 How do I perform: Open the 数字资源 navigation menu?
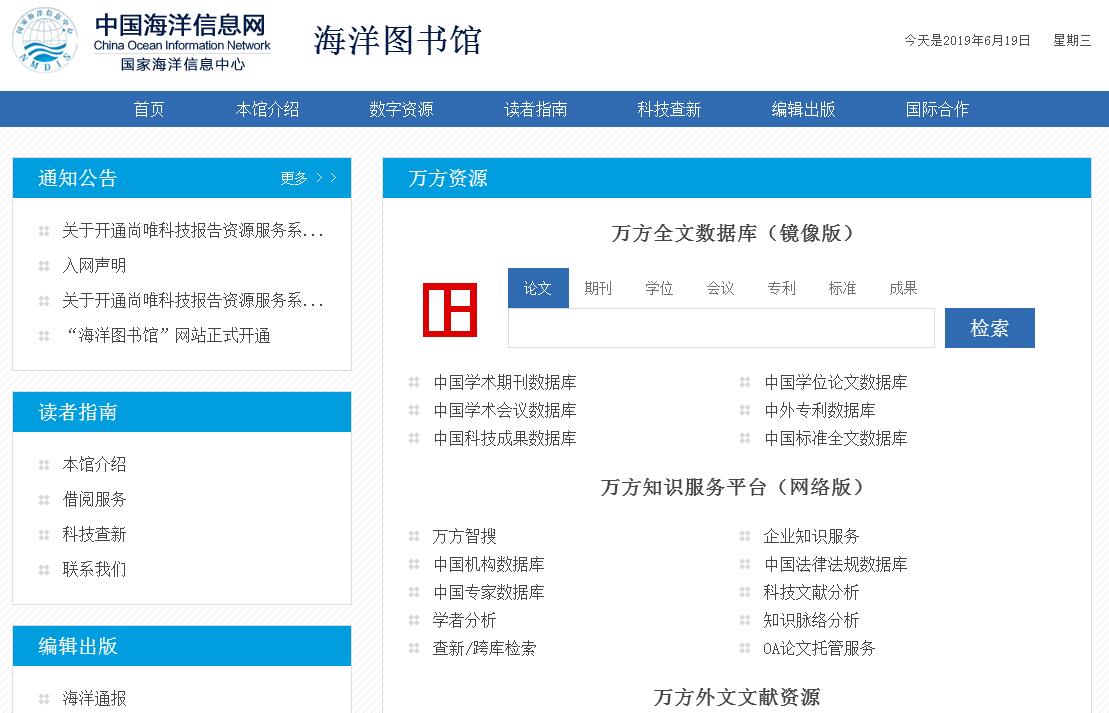tap(401, 109)
